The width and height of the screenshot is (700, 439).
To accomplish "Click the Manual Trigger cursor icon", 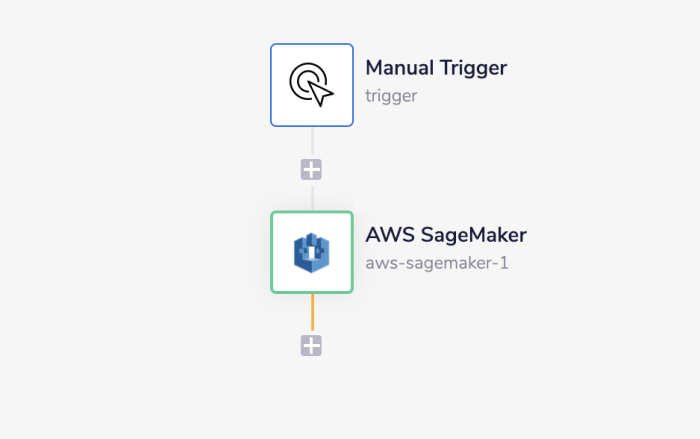I will [311, 85].
